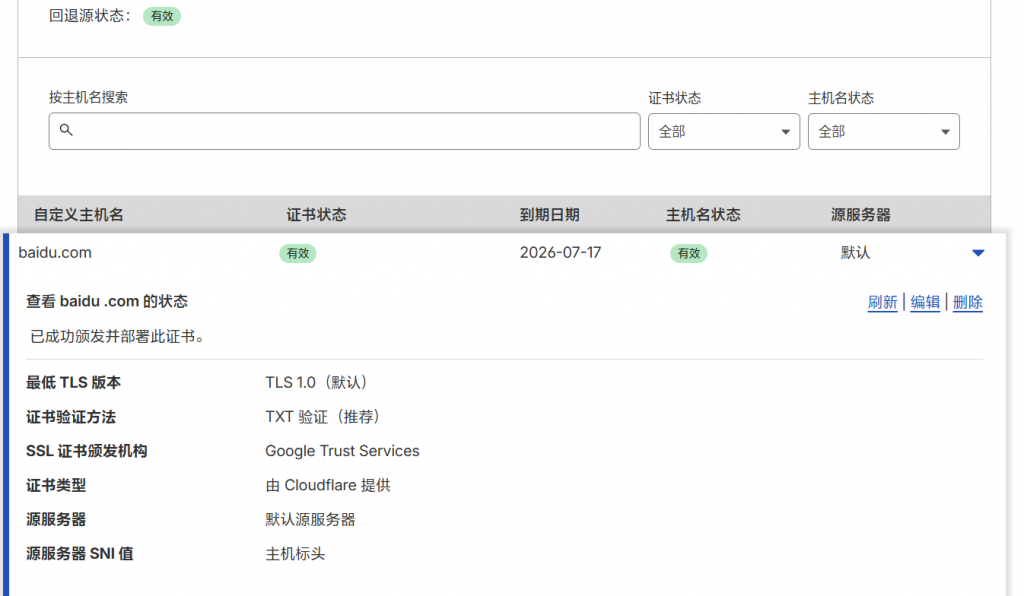Screen dimensions: 1024x596
Task: Open the 证书状态 filter dropdown
Action: click(723, 132)
